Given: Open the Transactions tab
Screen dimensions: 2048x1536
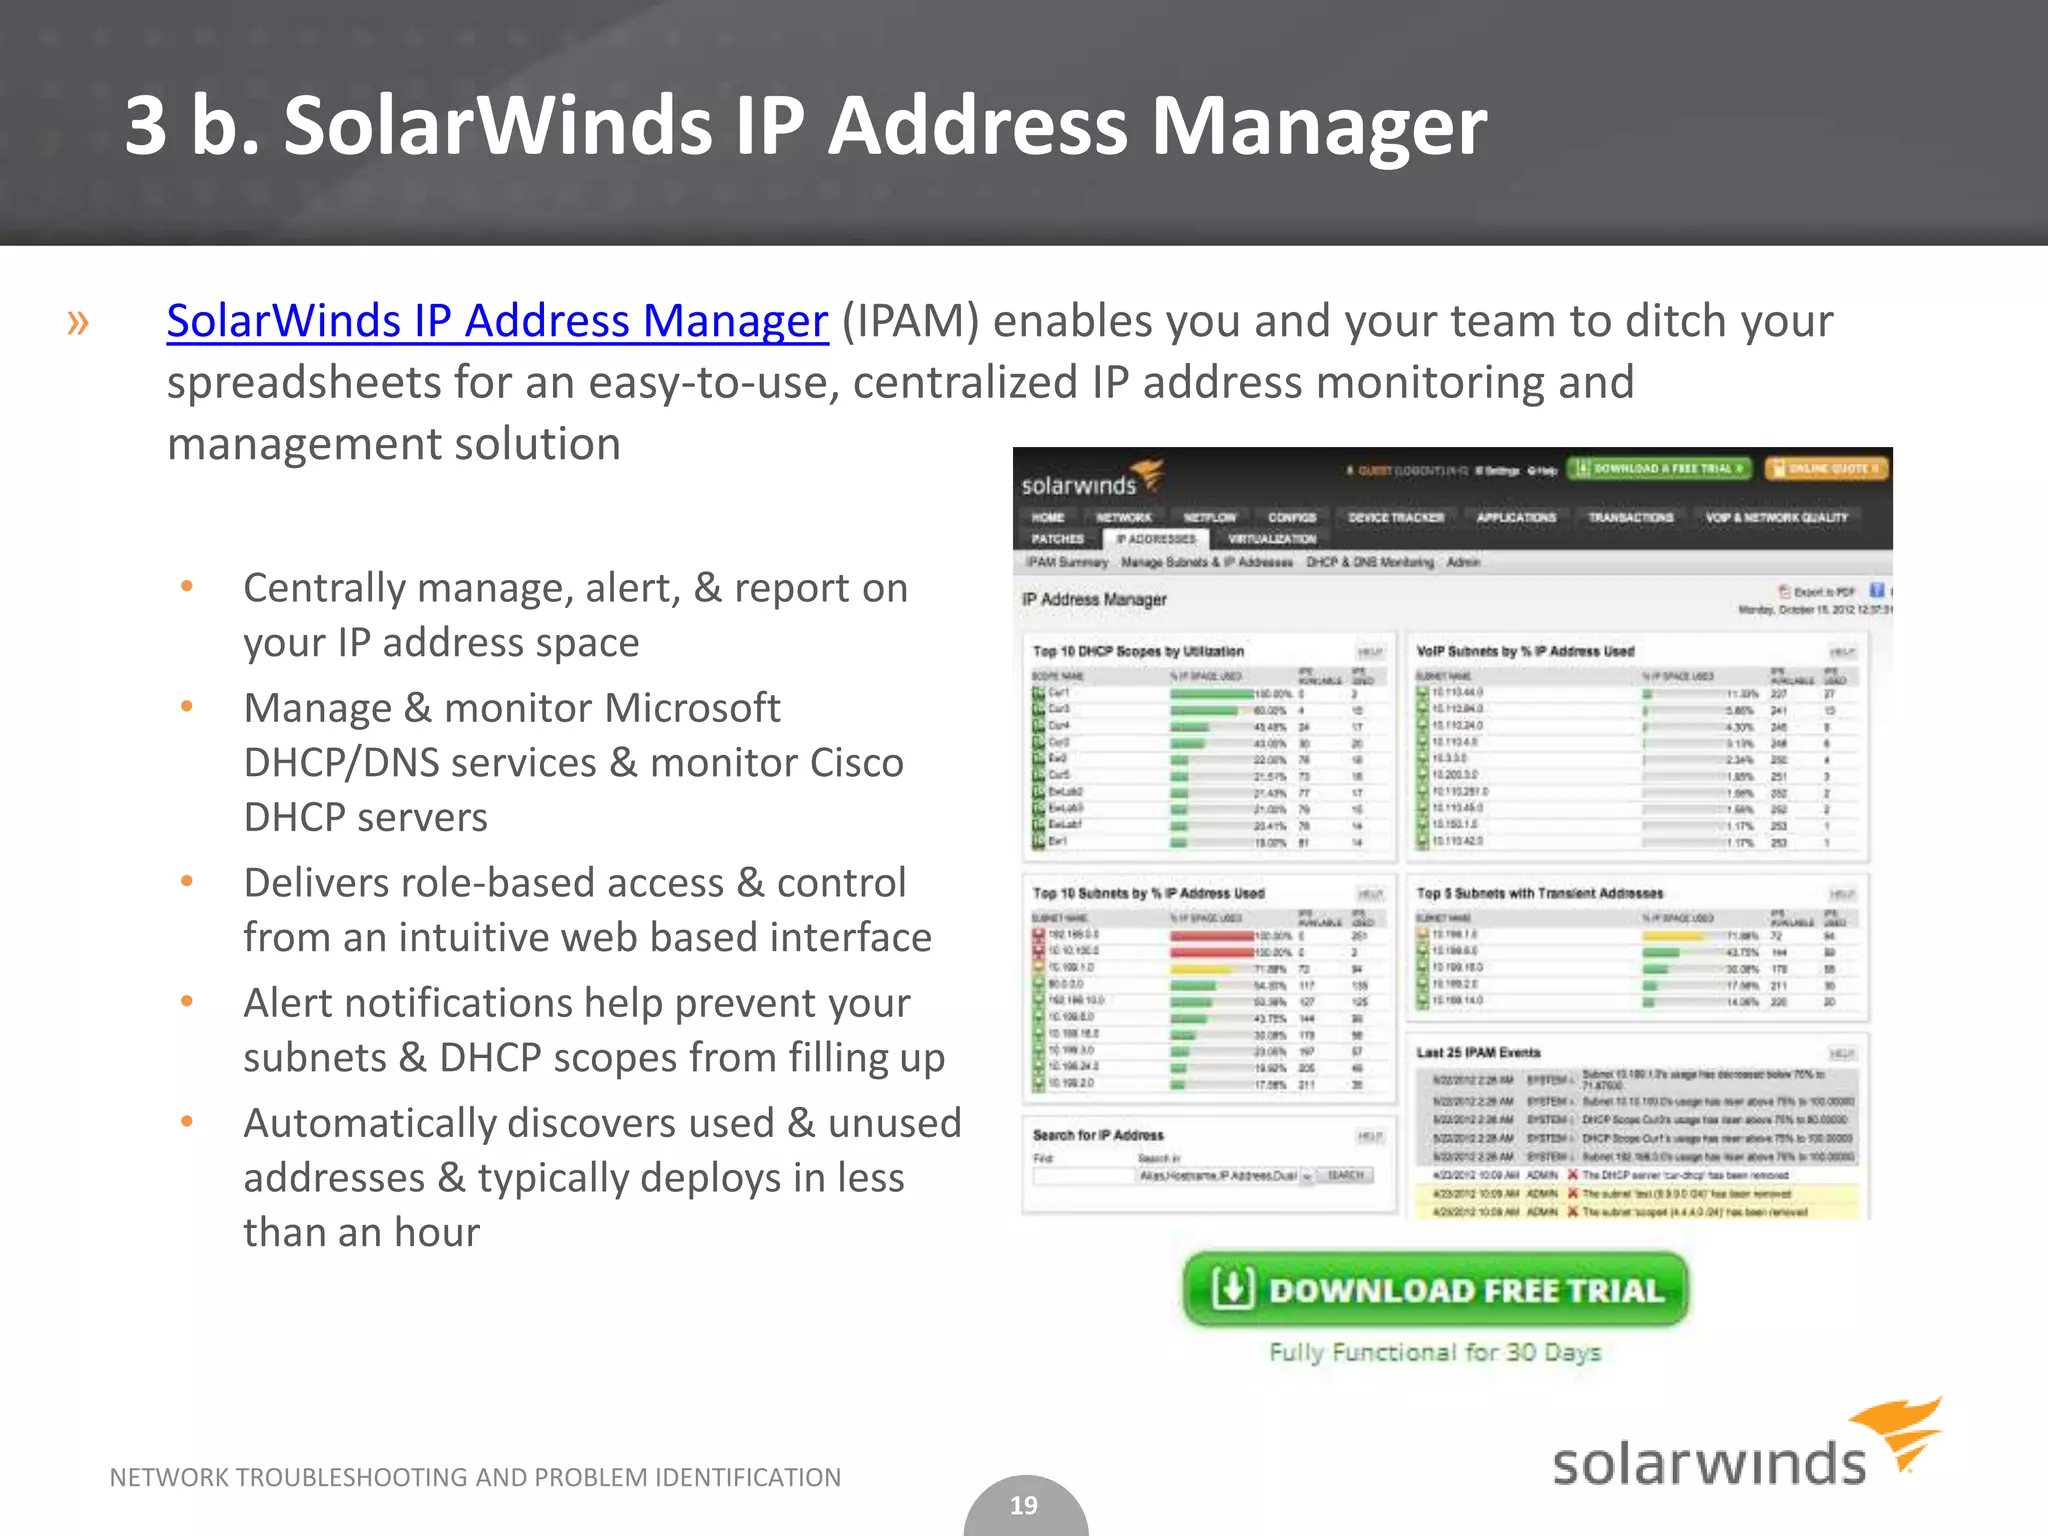Looking at the screenshot, I should coord(1630,517).
